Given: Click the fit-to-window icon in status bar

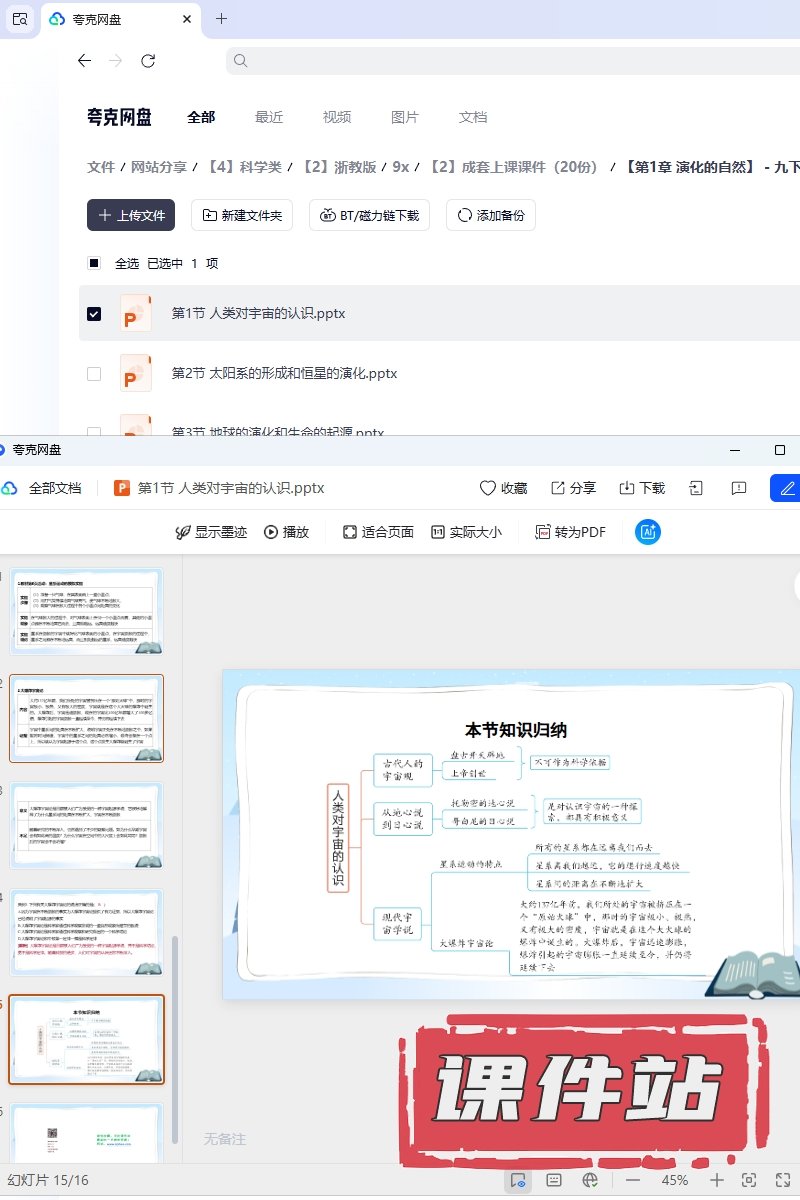Looking at the screenshot, I should click(x=749, y=1180).
